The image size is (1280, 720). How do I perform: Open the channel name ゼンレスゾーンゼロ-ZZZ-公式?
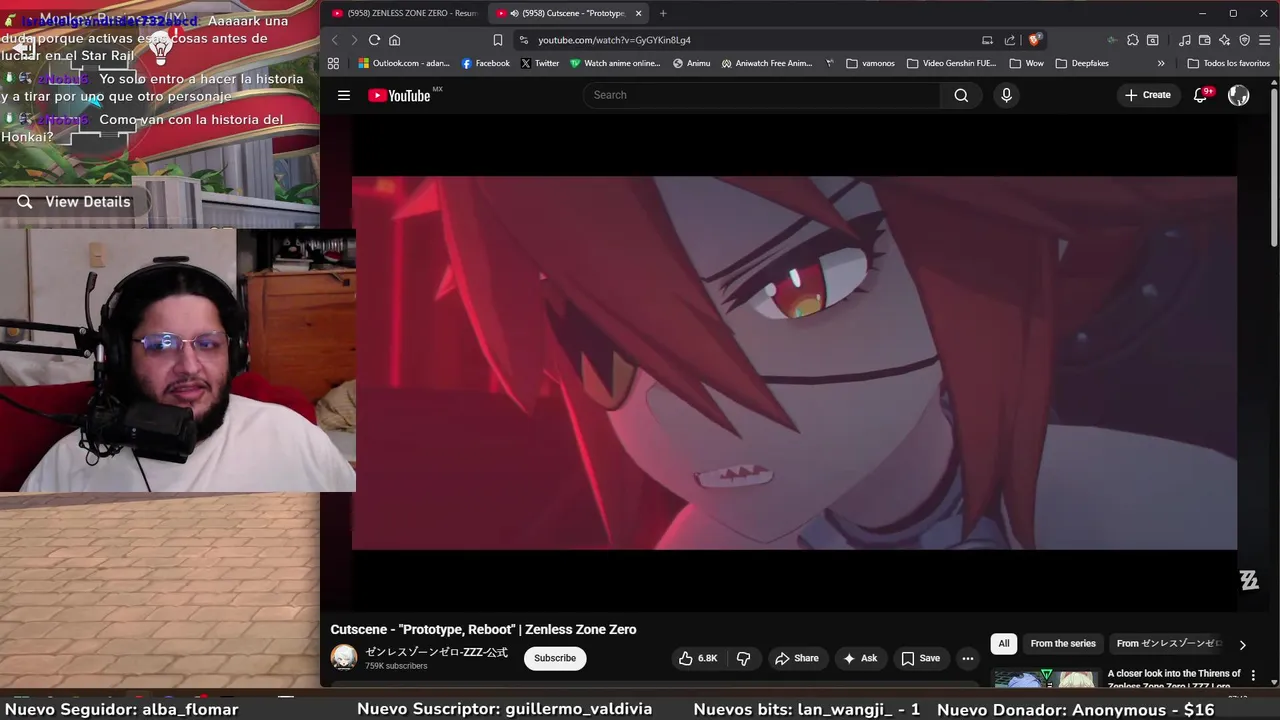[436, 652]
